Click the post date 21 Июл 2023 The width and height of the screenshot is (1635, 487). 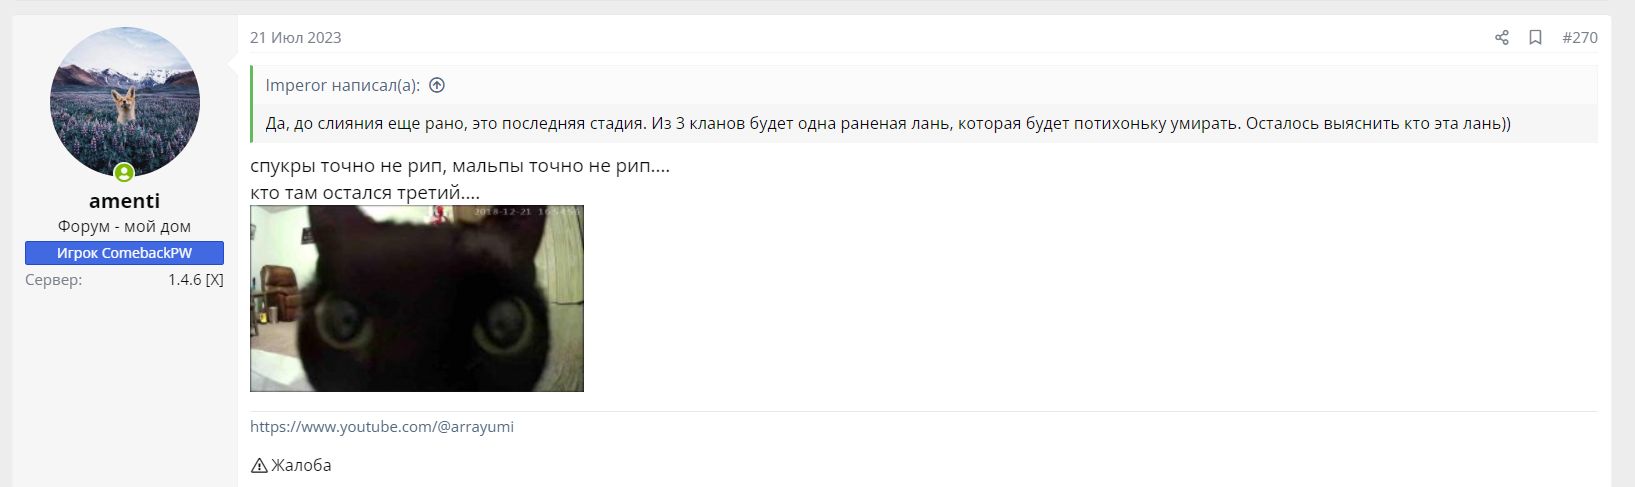pos(296,37)
